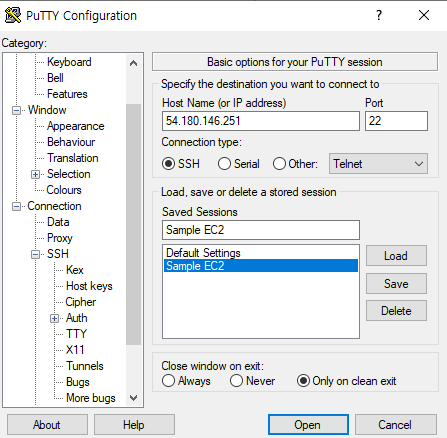
Task: Collapse the Connection tree node
Action: tap(16, 207)
